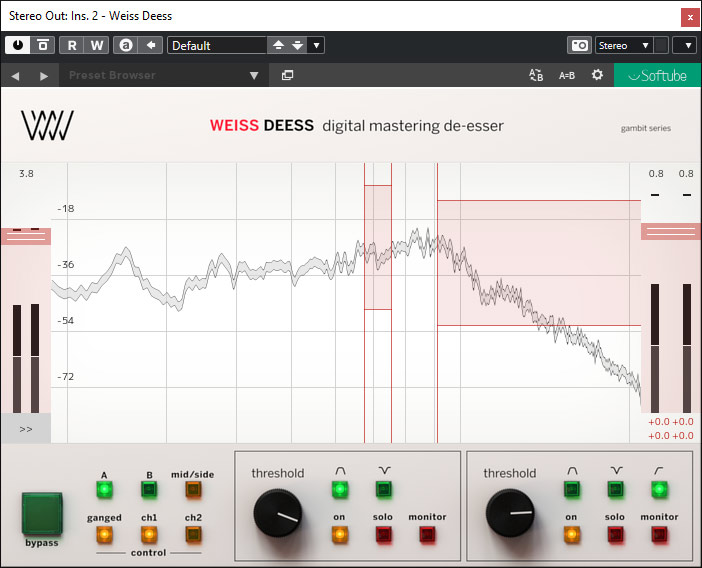The image size is (702, 568).
Task: Click the first band's threshold knob
Action: [277, 515]
